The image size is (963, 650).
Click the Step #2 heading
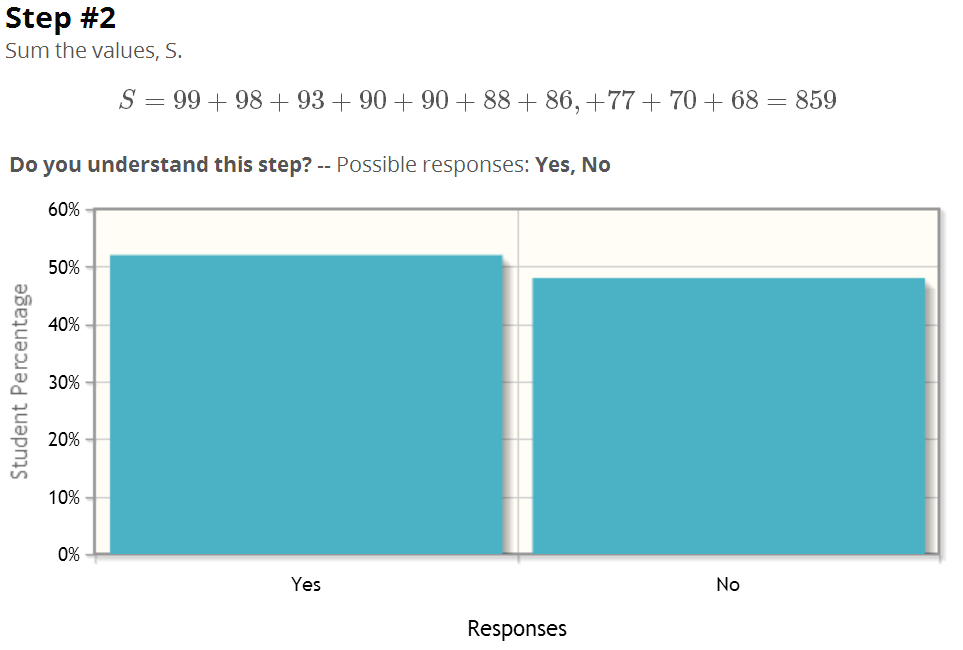point(60,18)
